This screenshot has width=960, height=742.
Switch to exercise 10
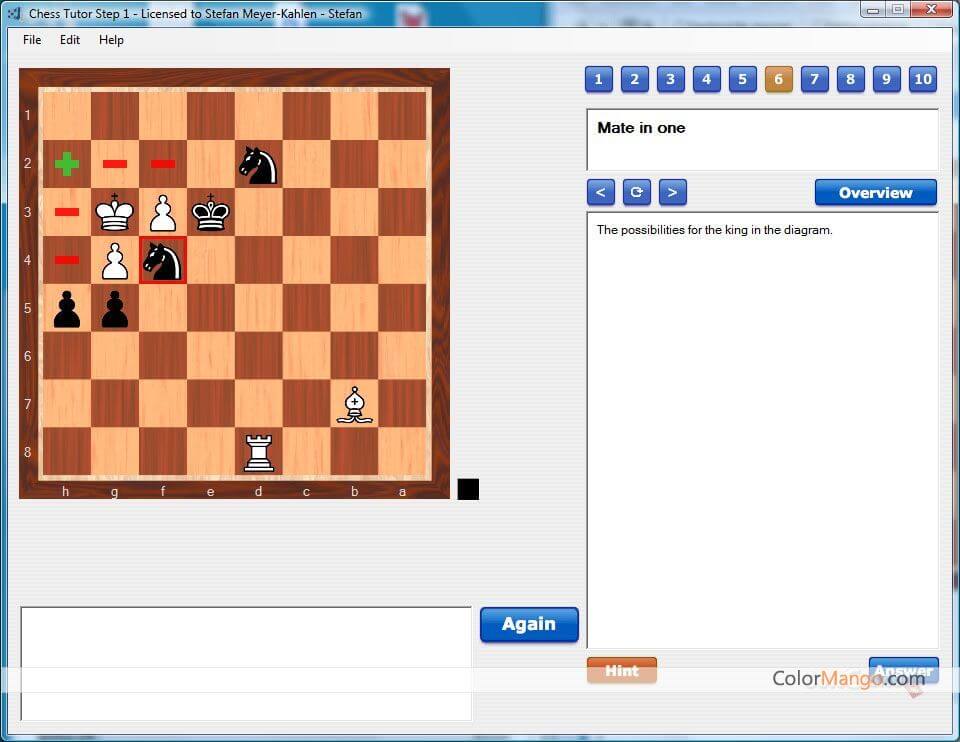pos(923,79)
